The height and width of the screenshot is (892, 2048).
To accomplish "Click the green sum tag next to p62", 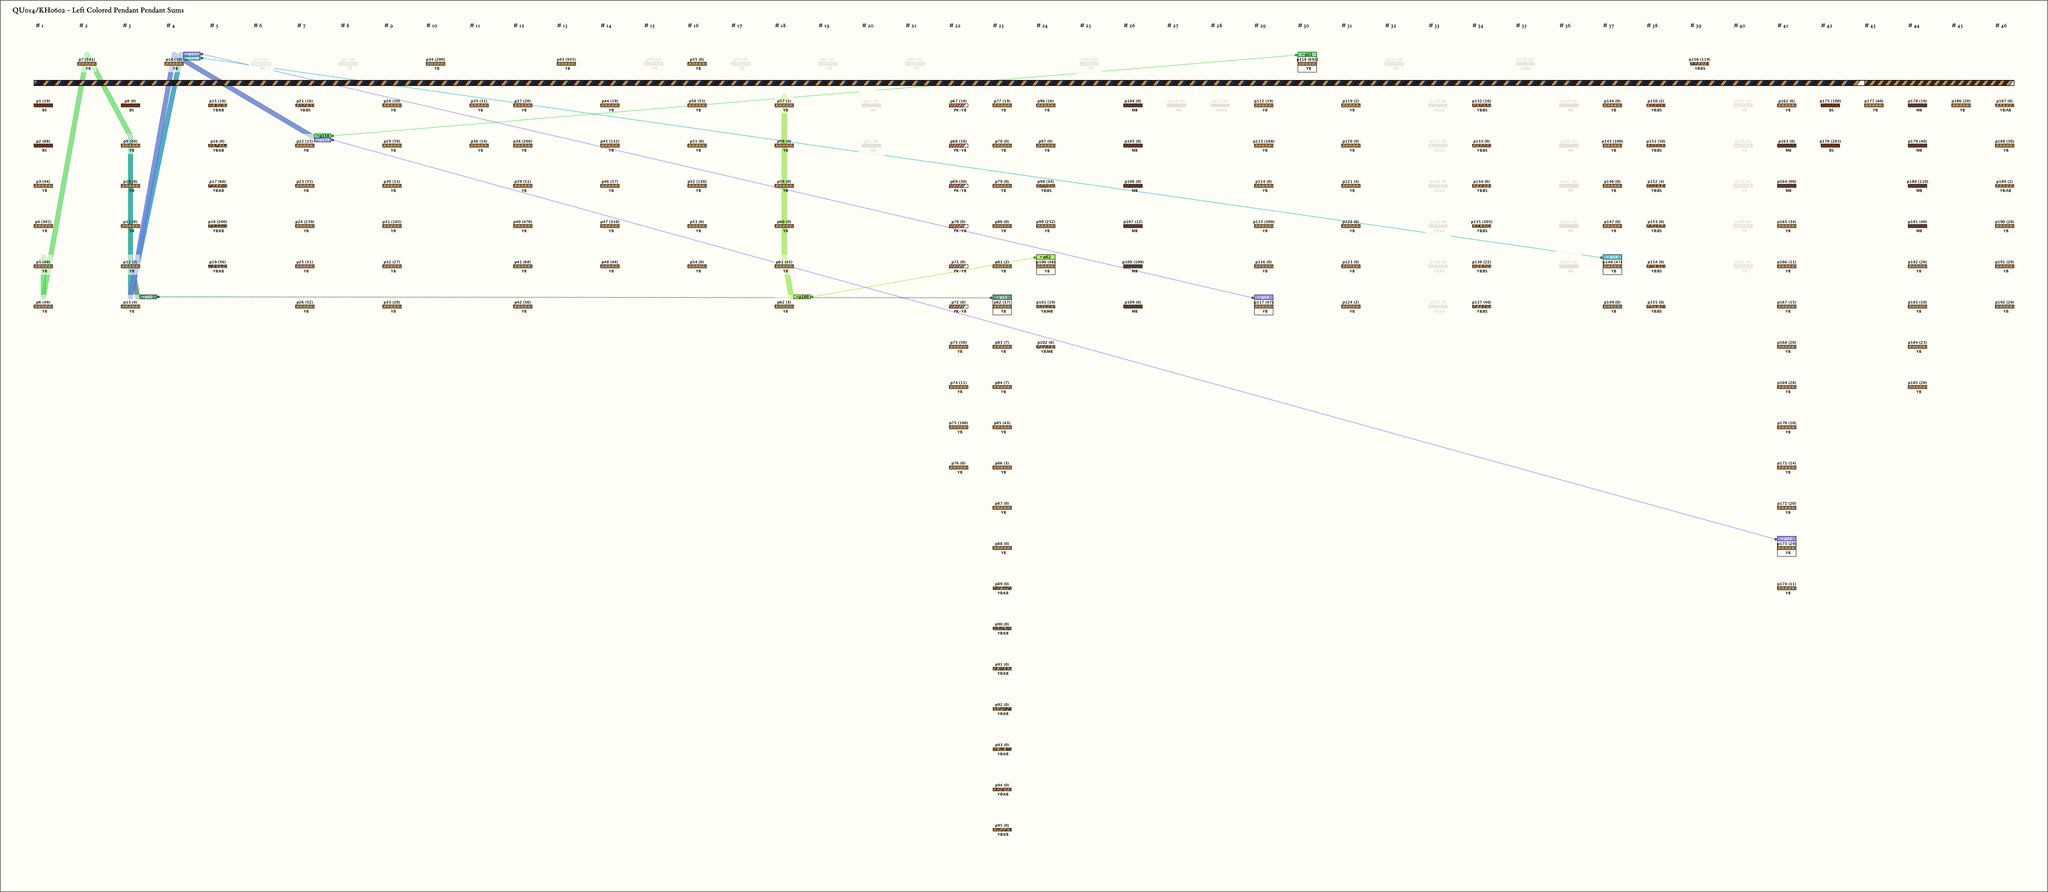I will tap(802, 297).
